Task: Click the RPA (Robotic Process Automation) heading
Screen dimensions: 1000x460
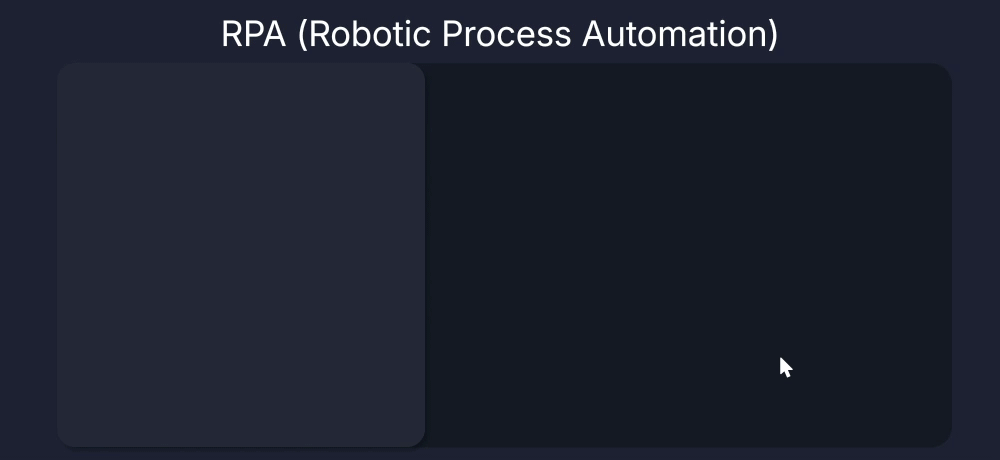Action: tap(499, 34)
